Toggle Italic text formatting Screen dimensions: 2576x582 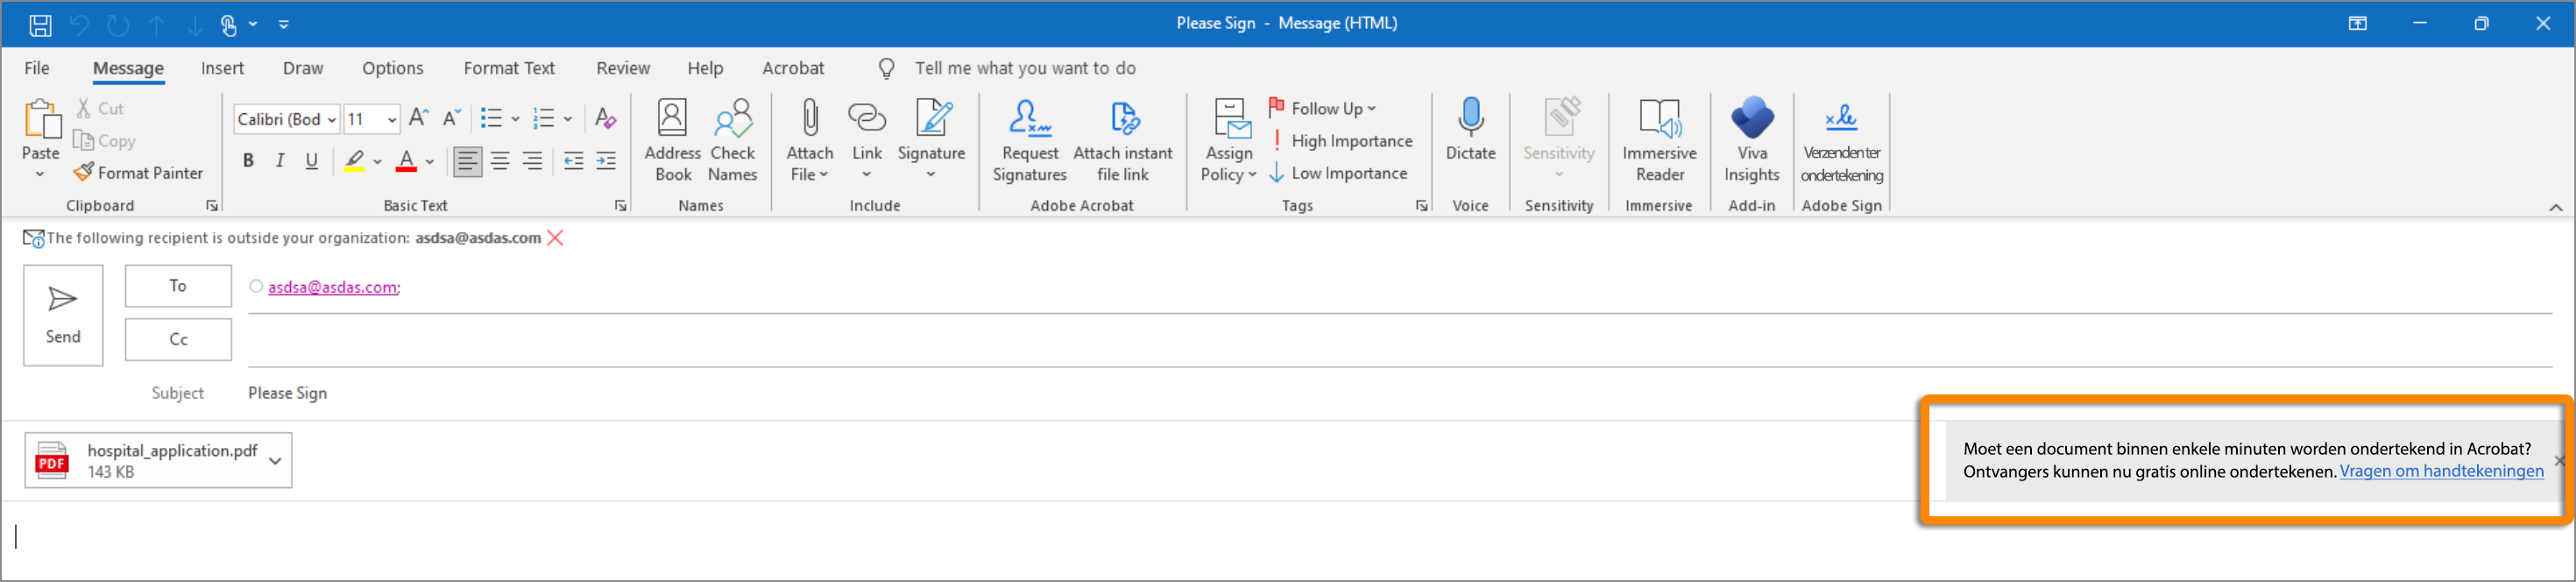pos(280,161)
